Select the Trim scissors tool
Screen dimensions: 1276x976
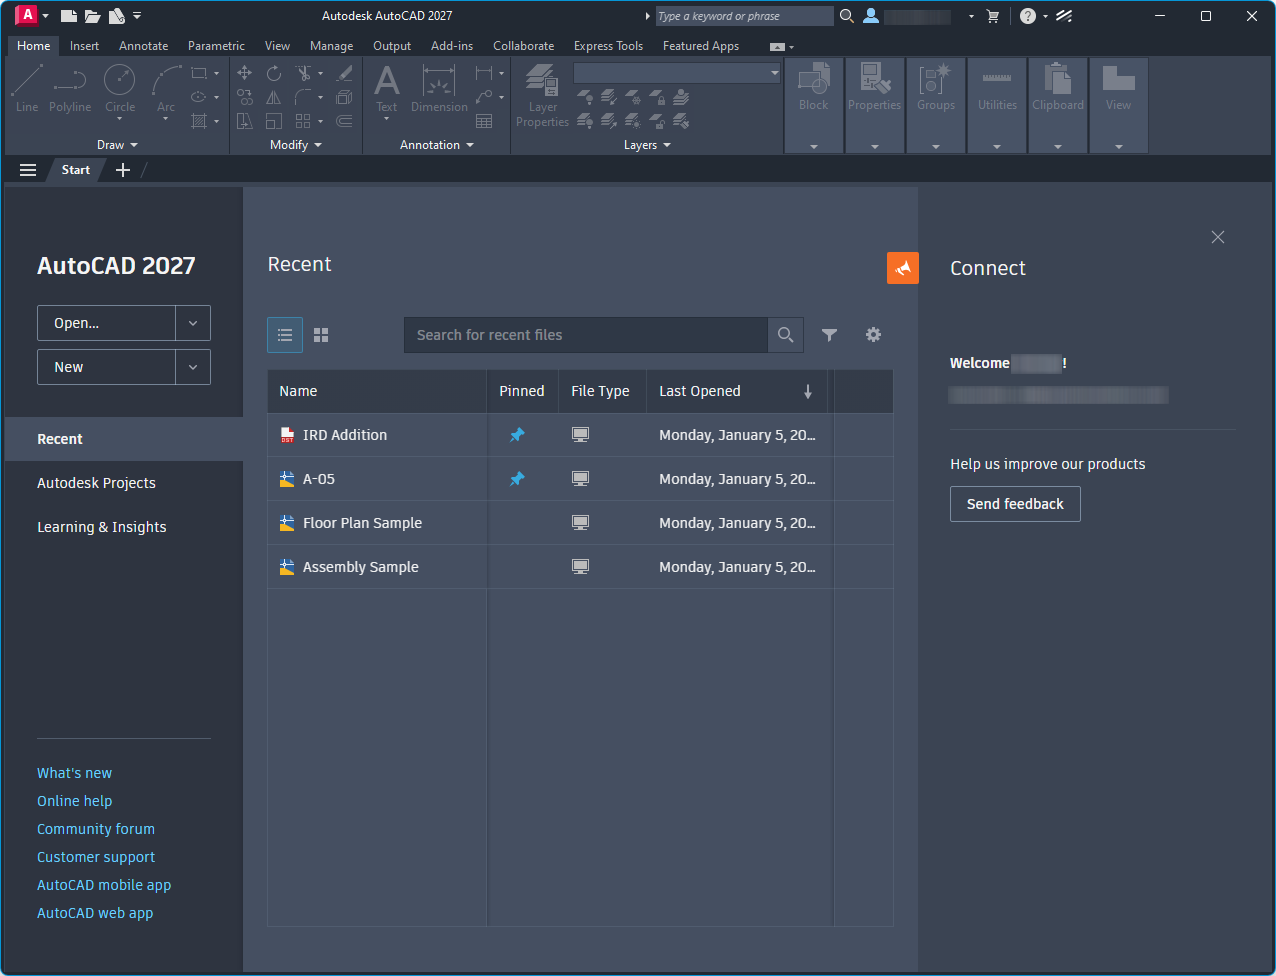303,73
